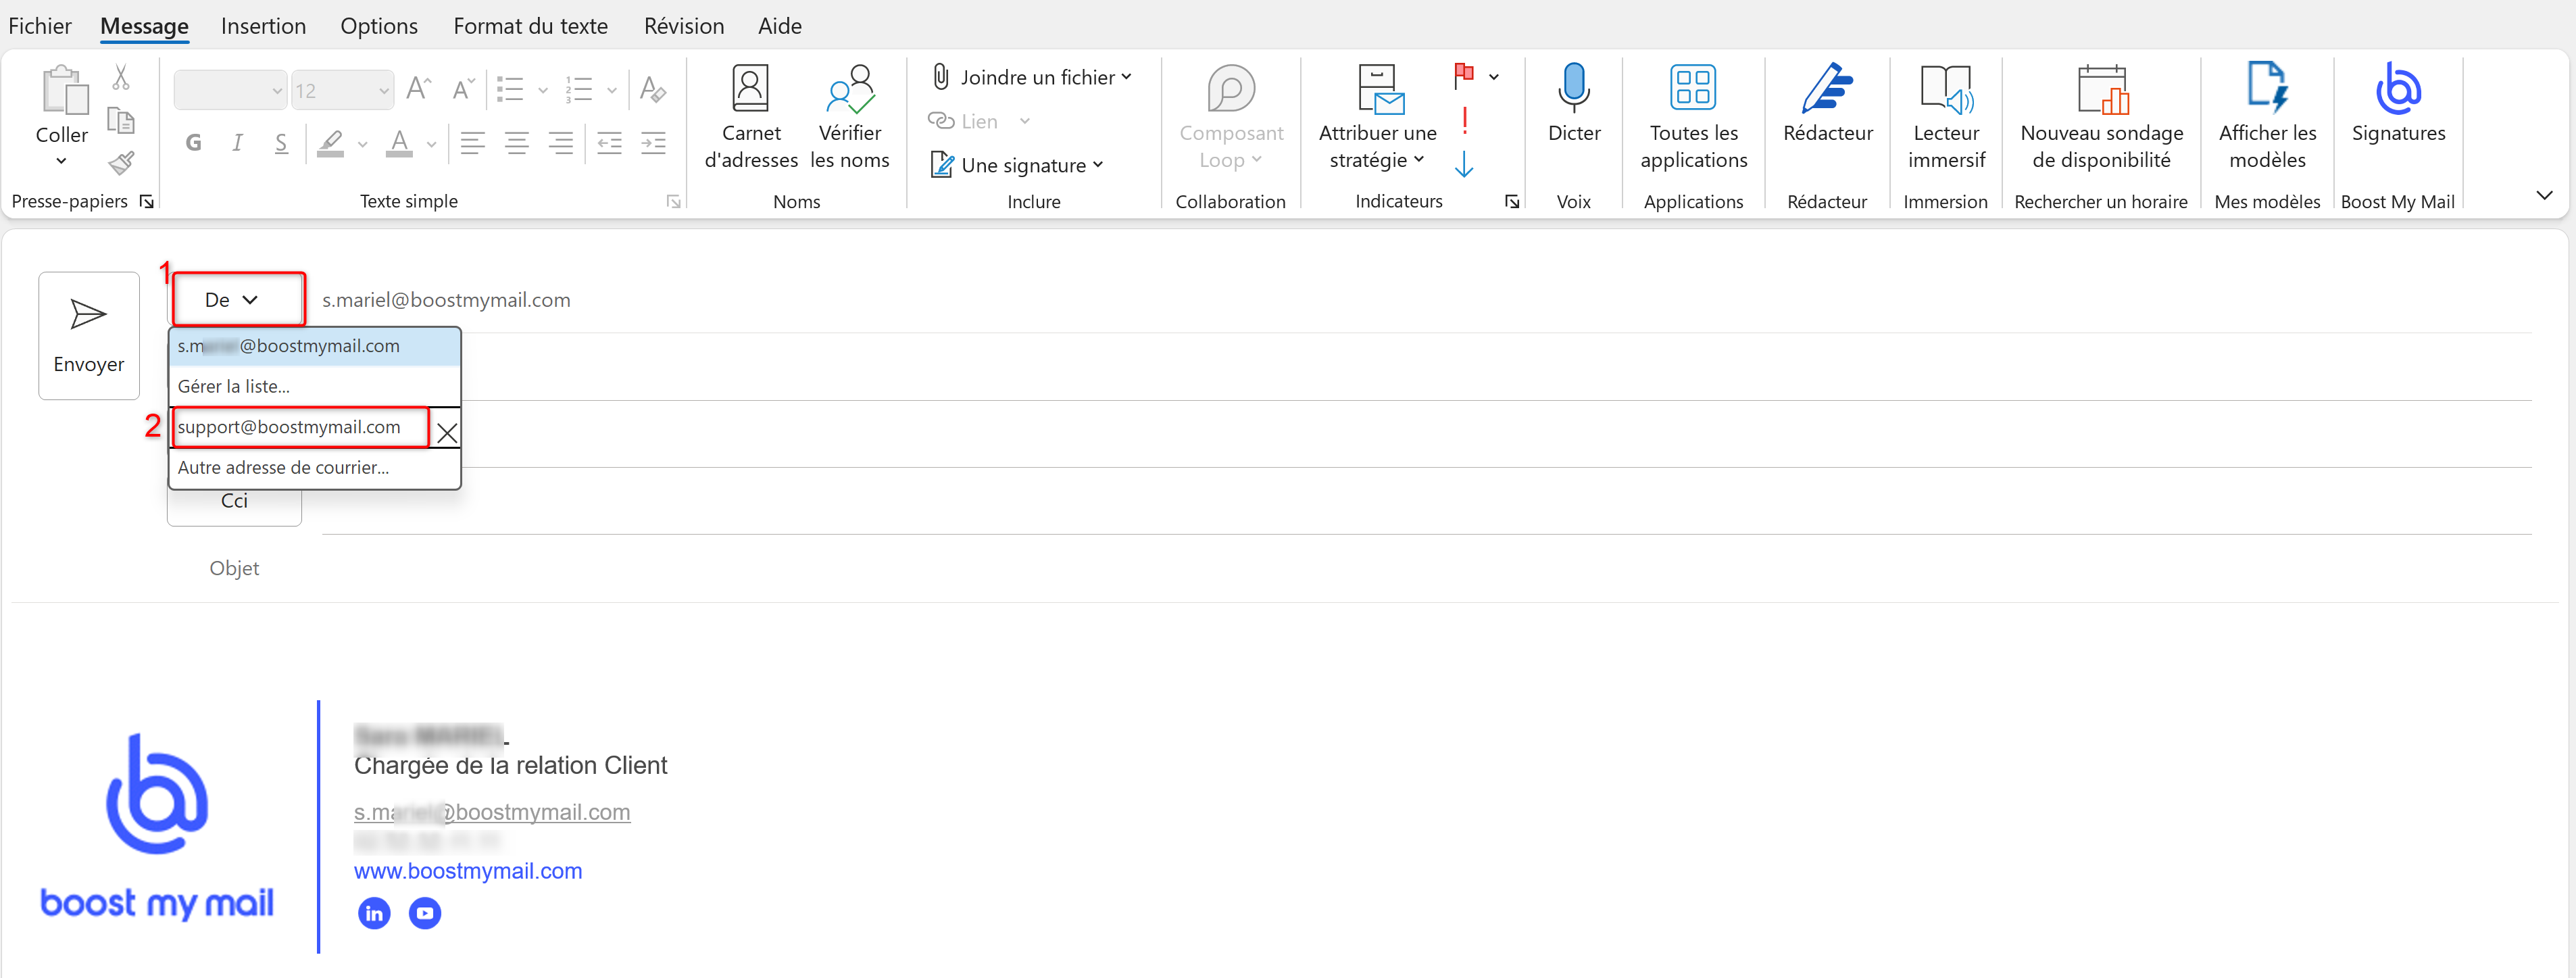Mark low importance with blue down arrow
The width and height of the screenshot is (2576, 978).
pos(1464,164)
